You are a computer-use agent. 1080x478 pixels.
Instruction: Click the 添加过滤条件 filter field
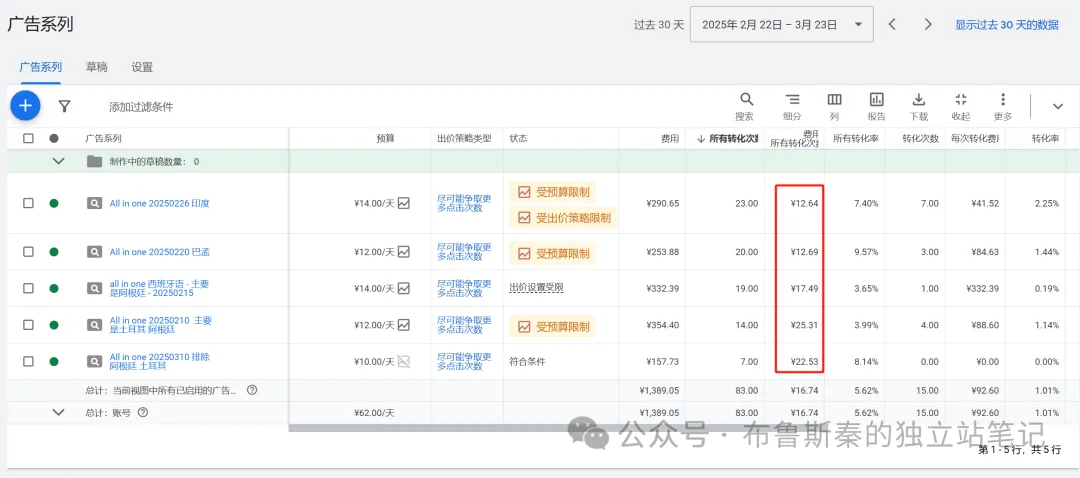tap(141, 107)
